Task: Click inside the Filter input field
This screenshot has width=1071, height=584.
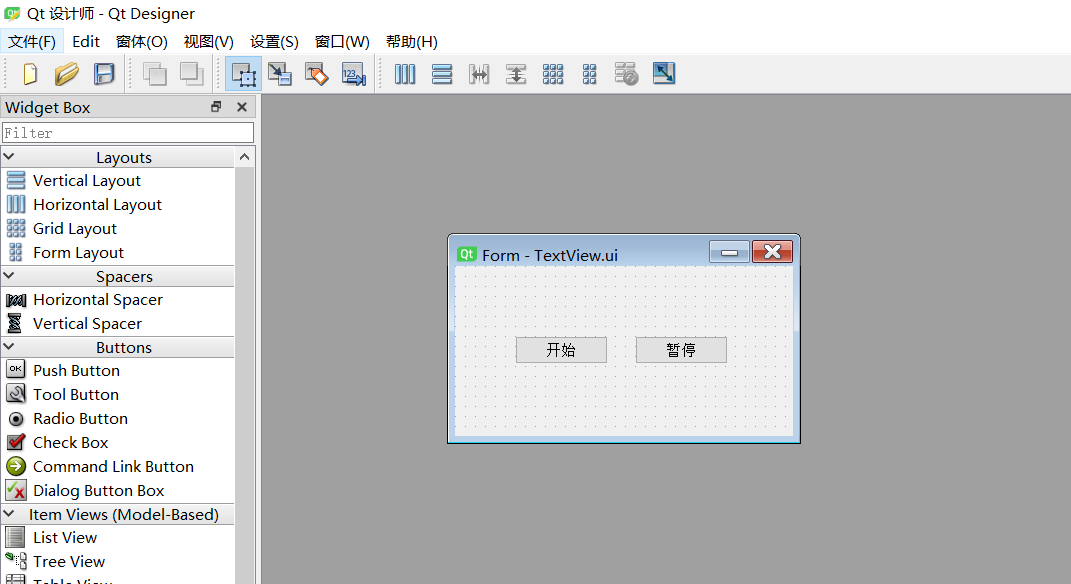Action: point(128,132)
